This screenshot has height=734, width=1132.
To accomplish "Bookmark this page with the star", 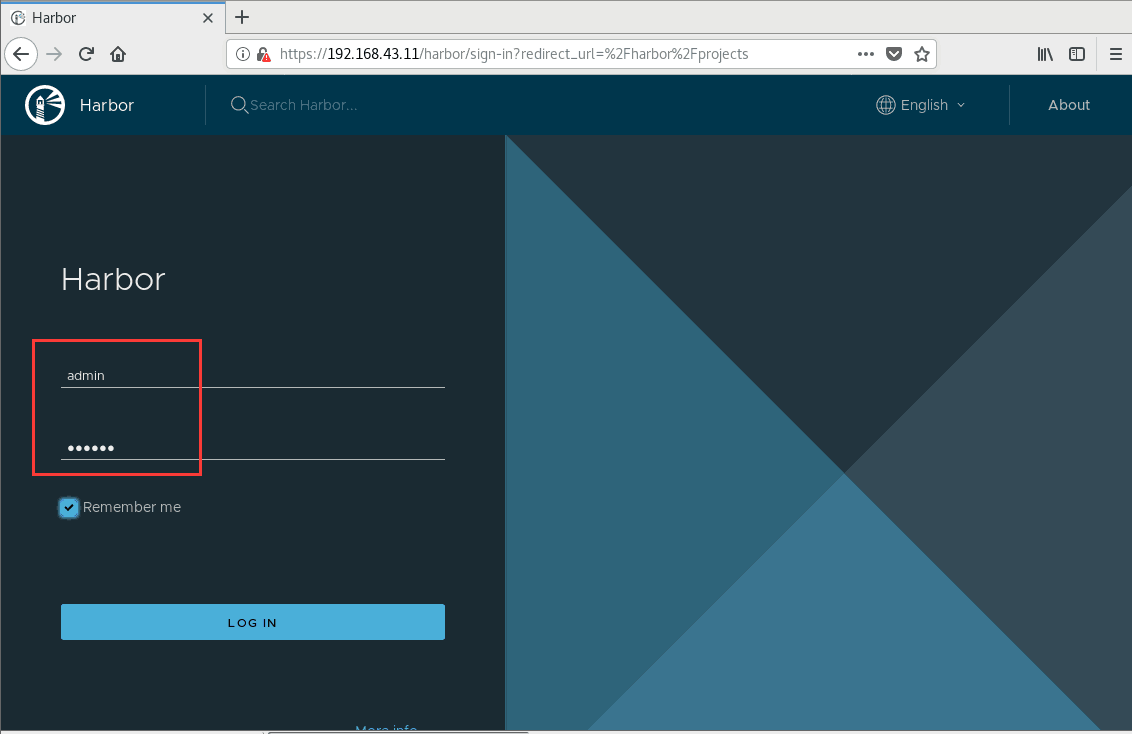I will tap(922, 54).
